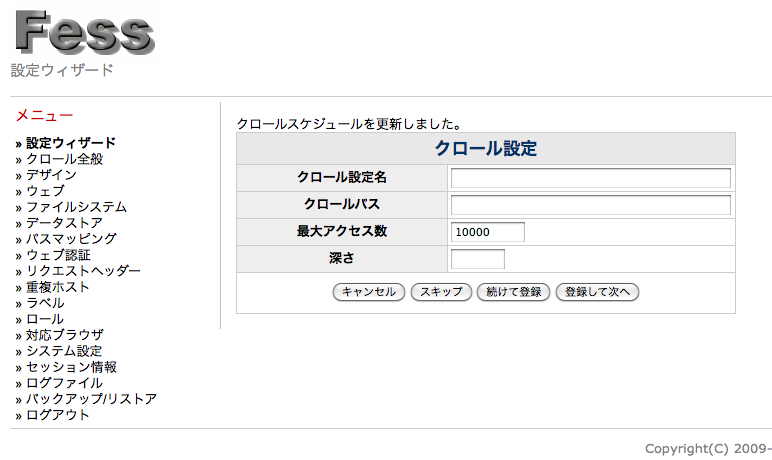Click ログアウト to sign out
Image resolution: width=772 pixels, height=460 pixels.
(x=58, y=415)
